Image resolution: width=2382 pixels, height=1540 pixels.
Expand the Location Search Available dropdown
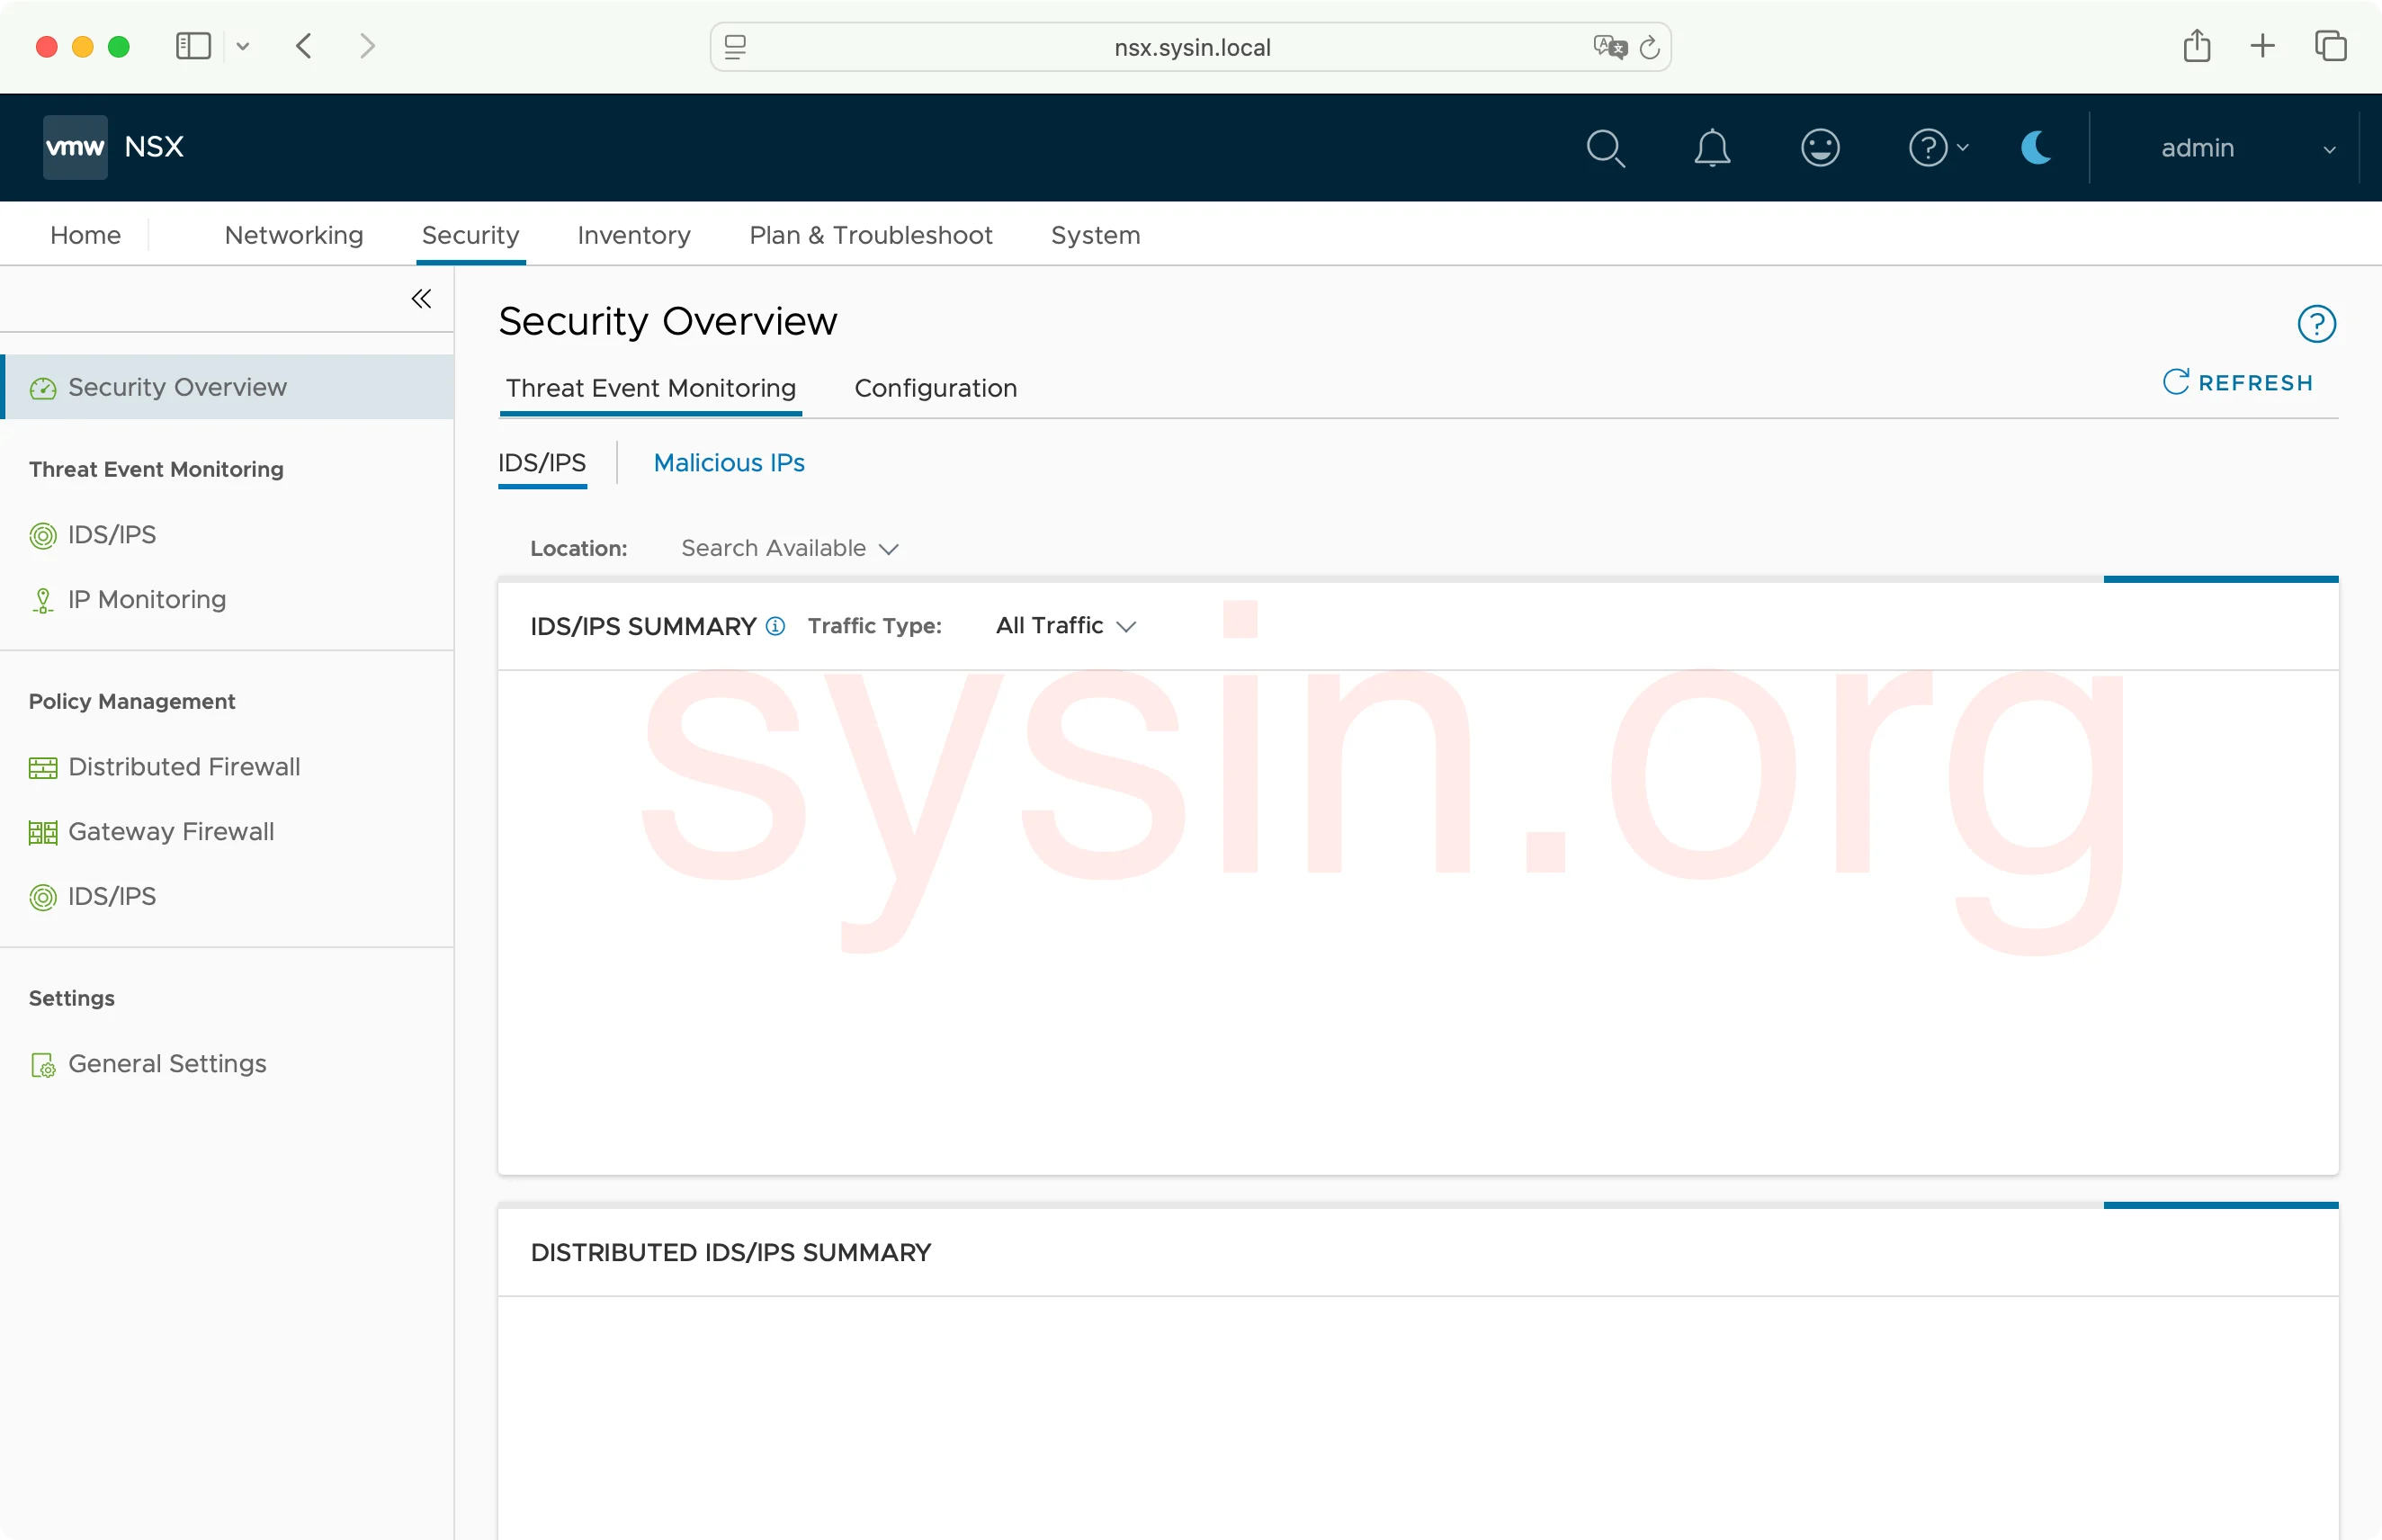[789, 548]
